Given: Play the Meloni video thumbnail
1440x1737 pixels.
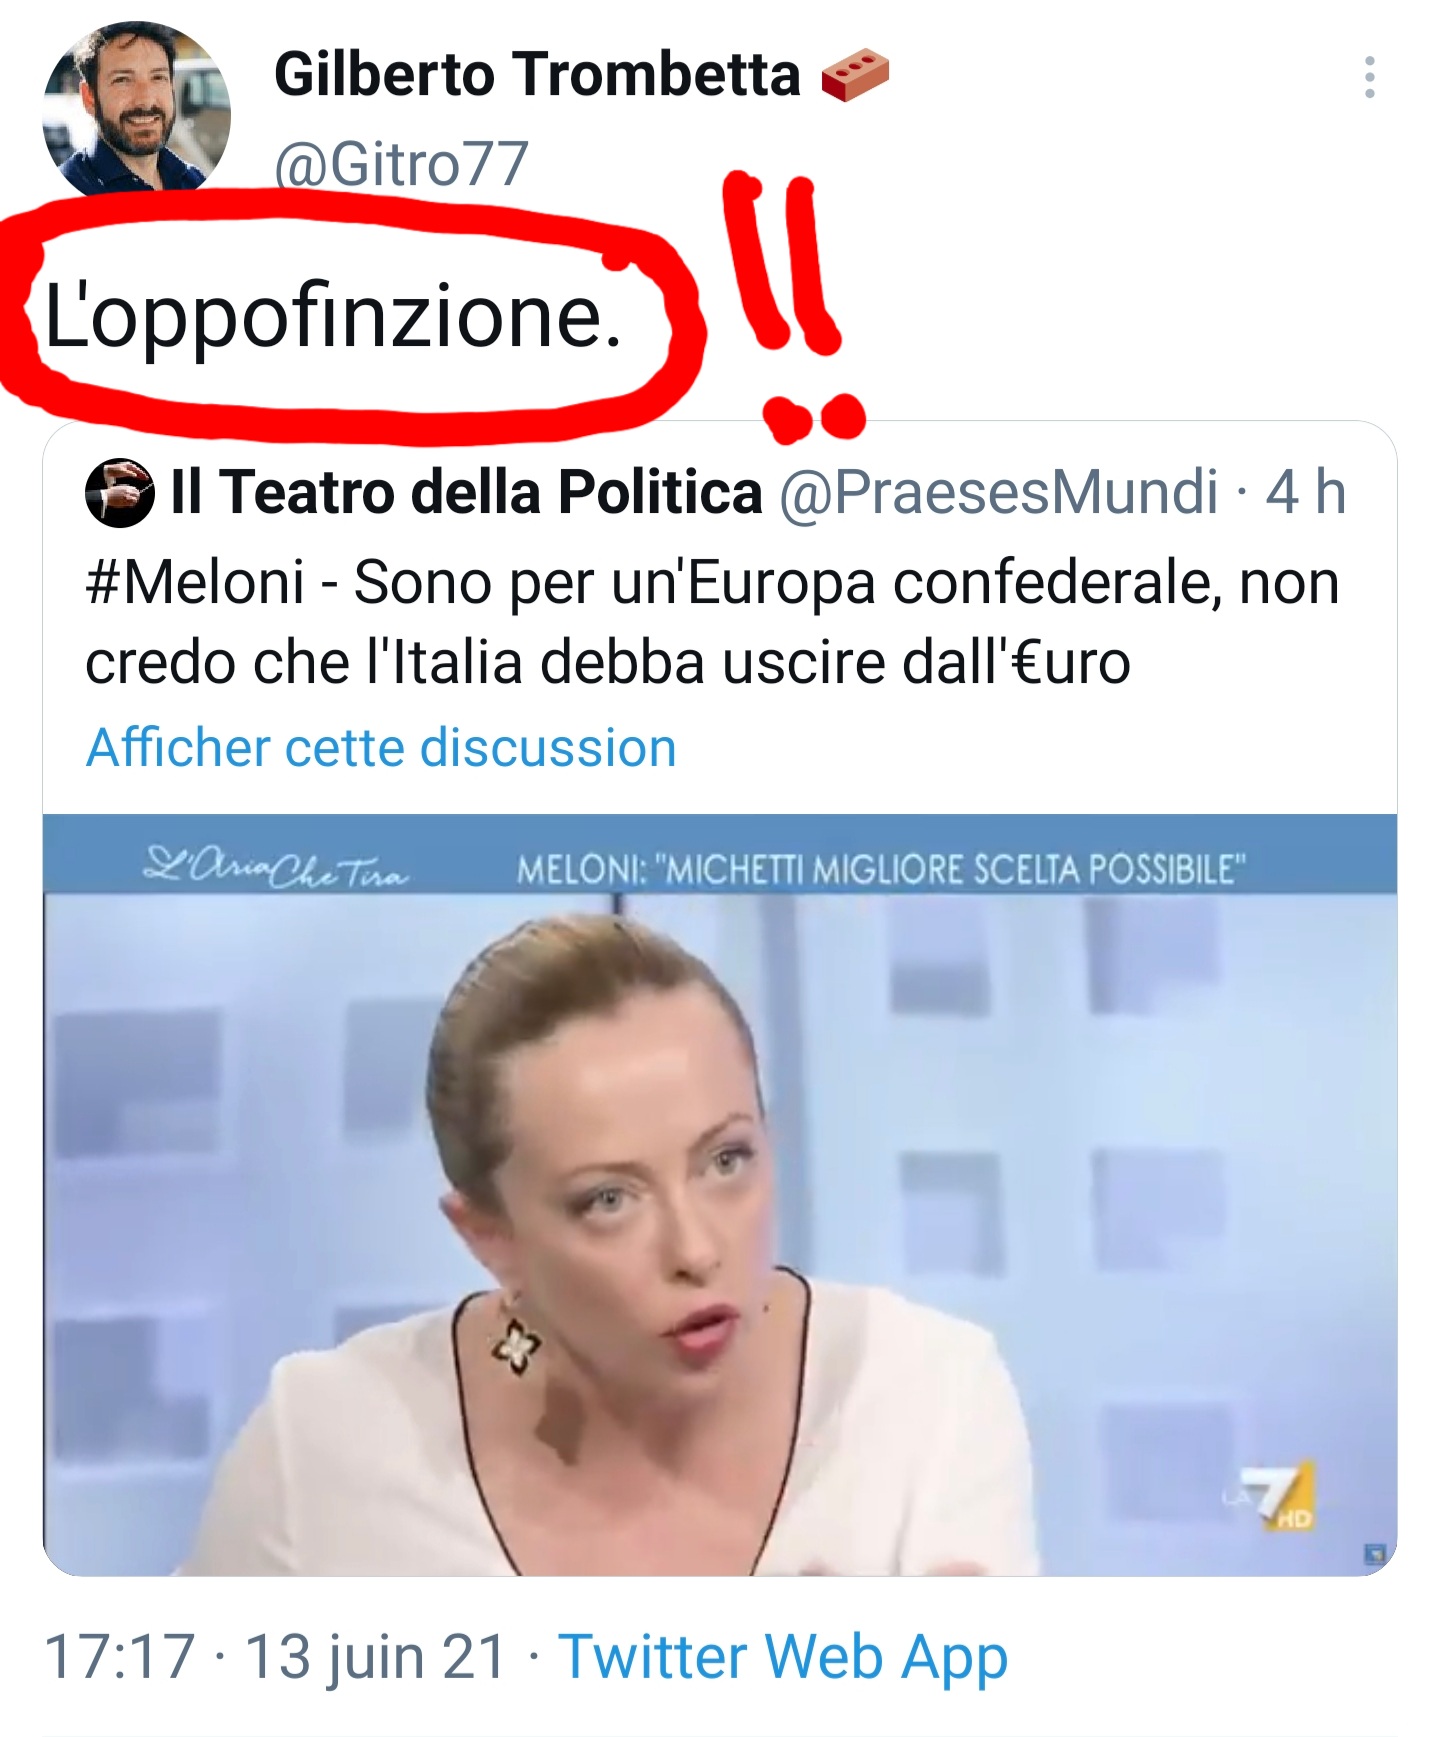Looking at the screenshot, I should pyautogui.click(x=720, y=1195).
